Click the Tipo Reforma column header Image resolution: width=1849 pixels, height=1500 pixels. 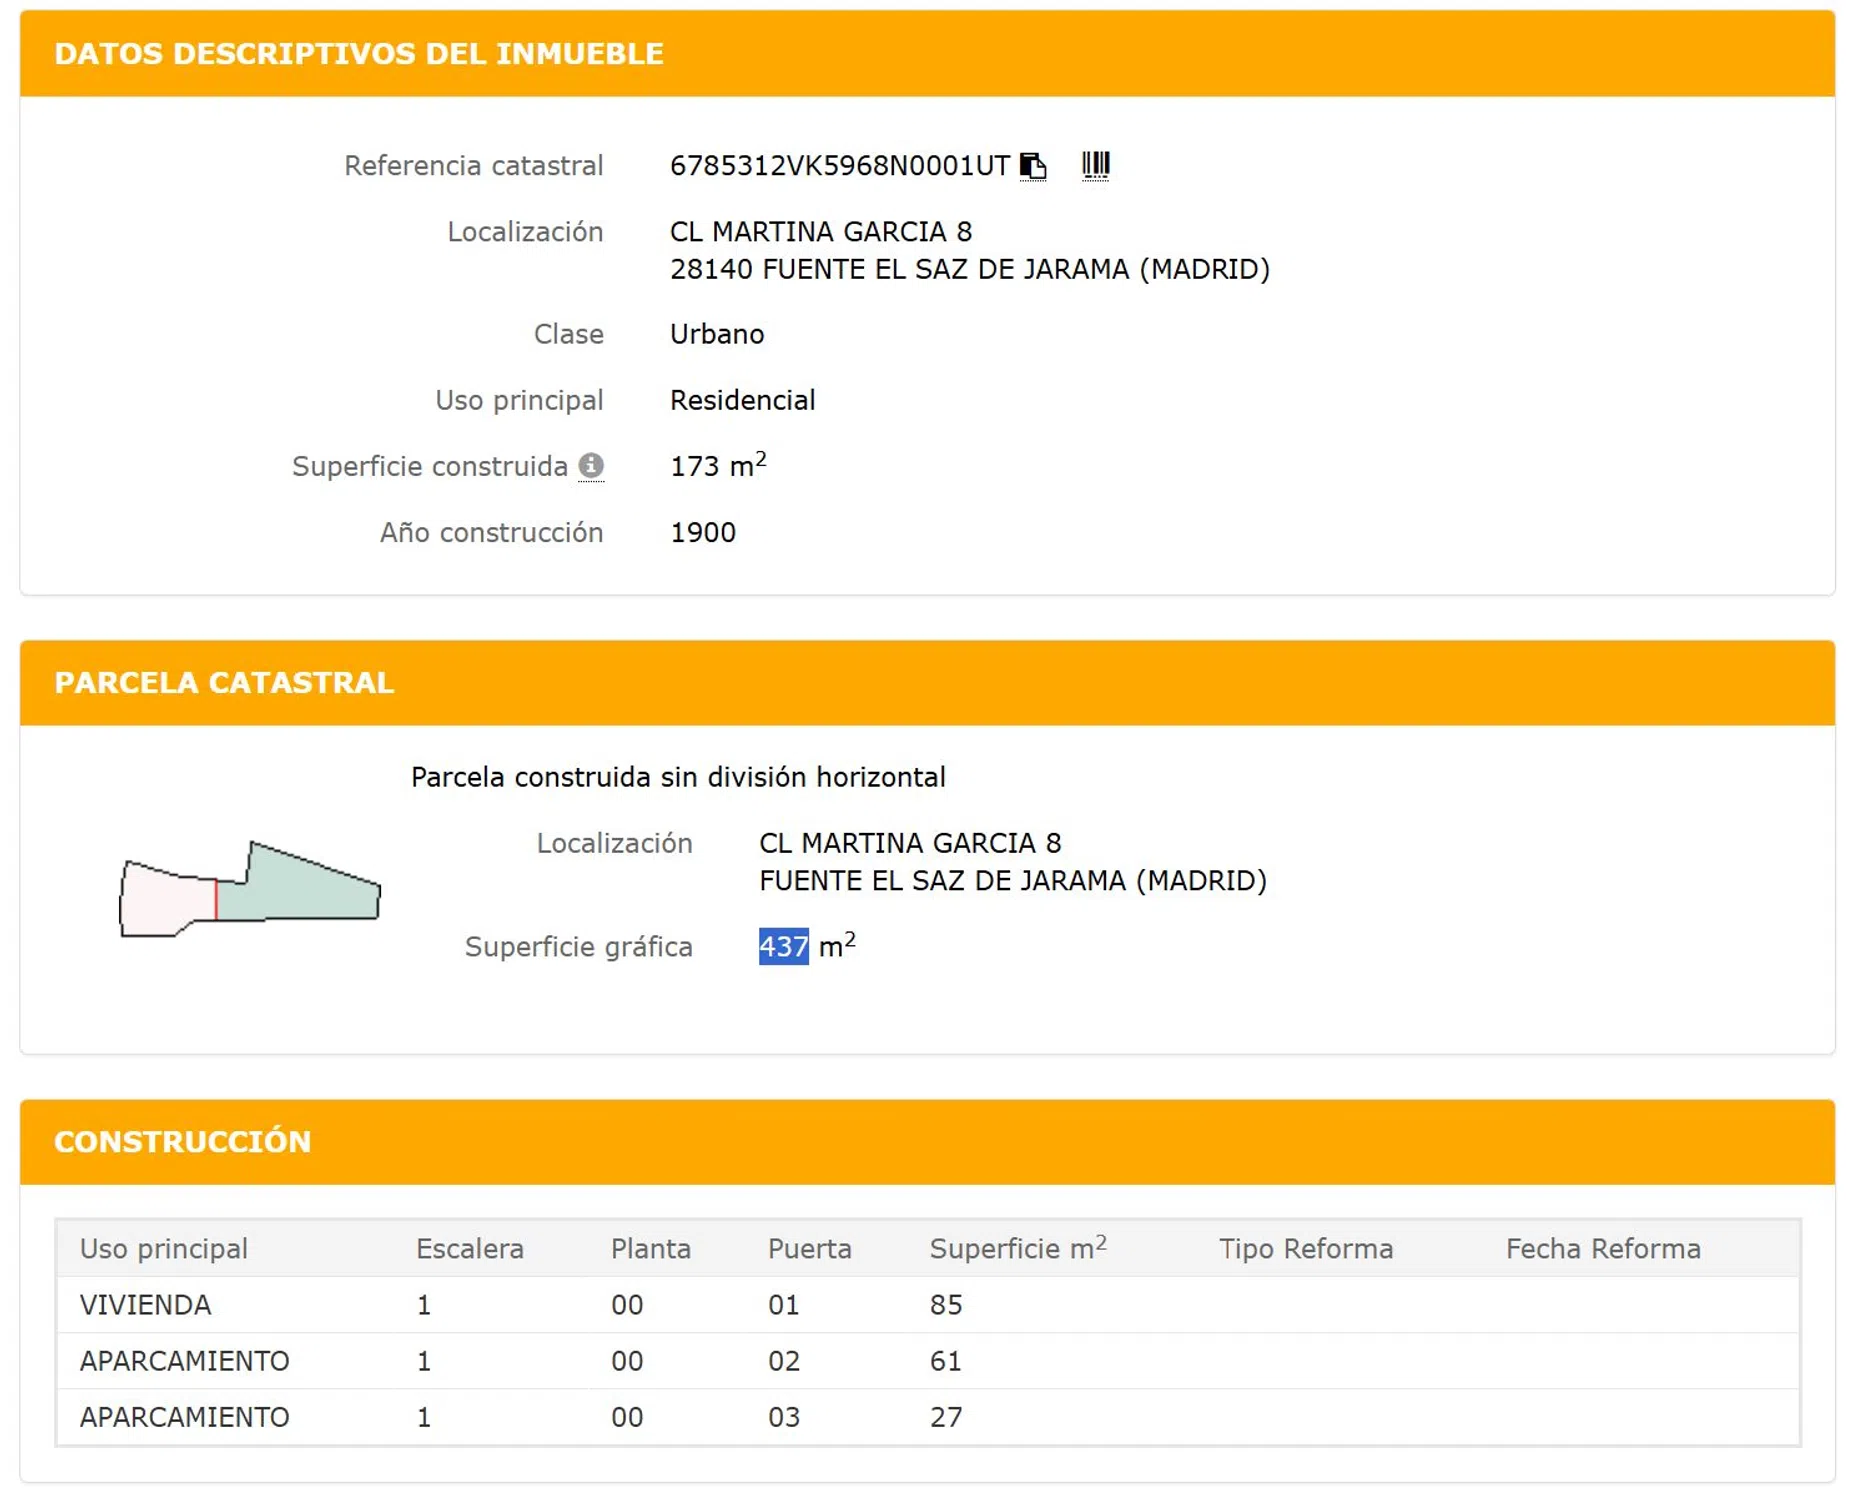point(1305,1249)
